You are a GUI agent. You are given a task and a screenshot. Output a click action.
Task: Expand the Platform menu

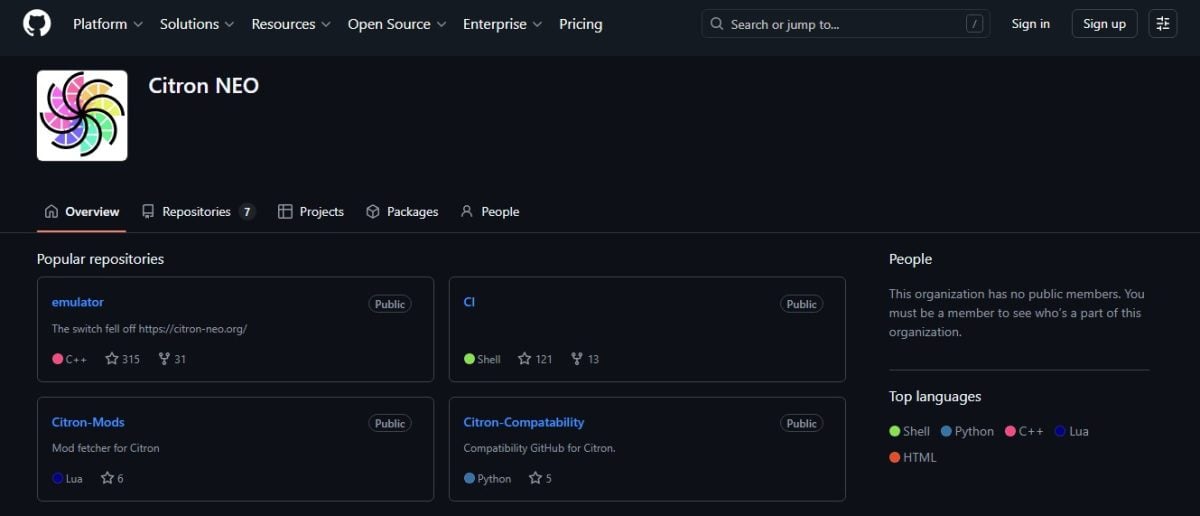click(108, 24)
